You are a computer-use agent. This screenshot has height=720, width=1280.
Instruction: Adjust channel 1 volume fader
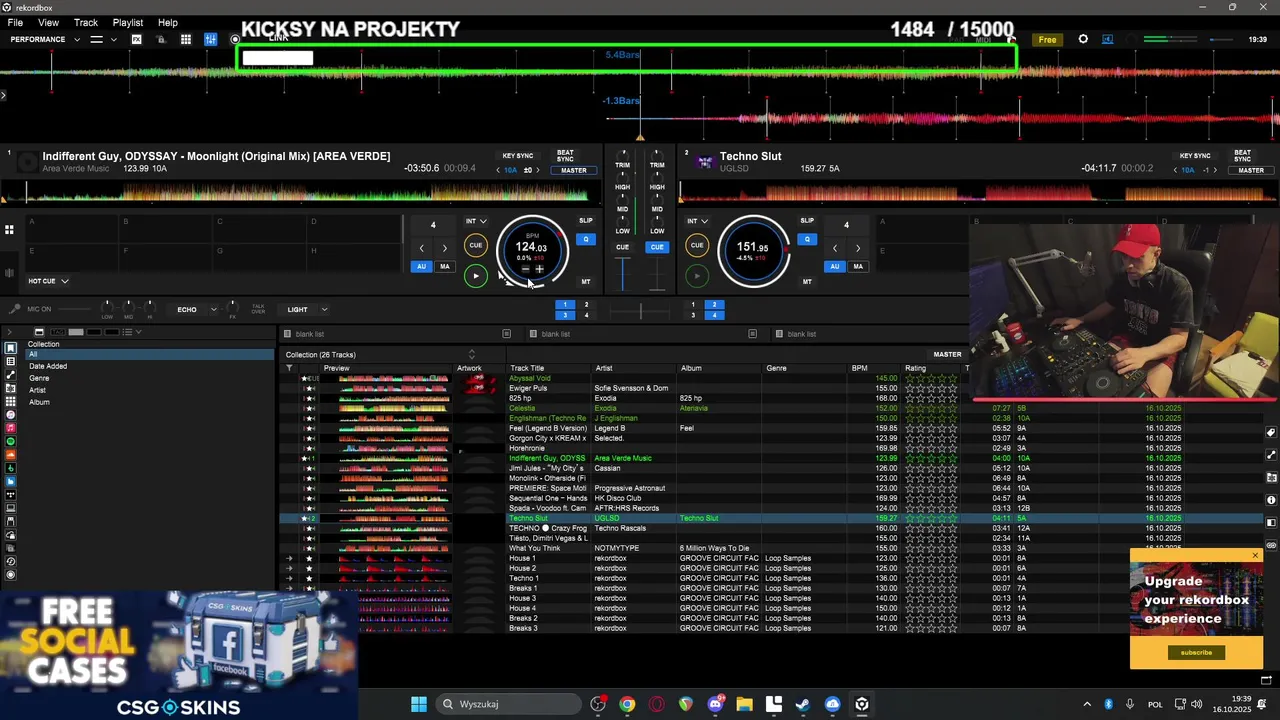point(623,275)
